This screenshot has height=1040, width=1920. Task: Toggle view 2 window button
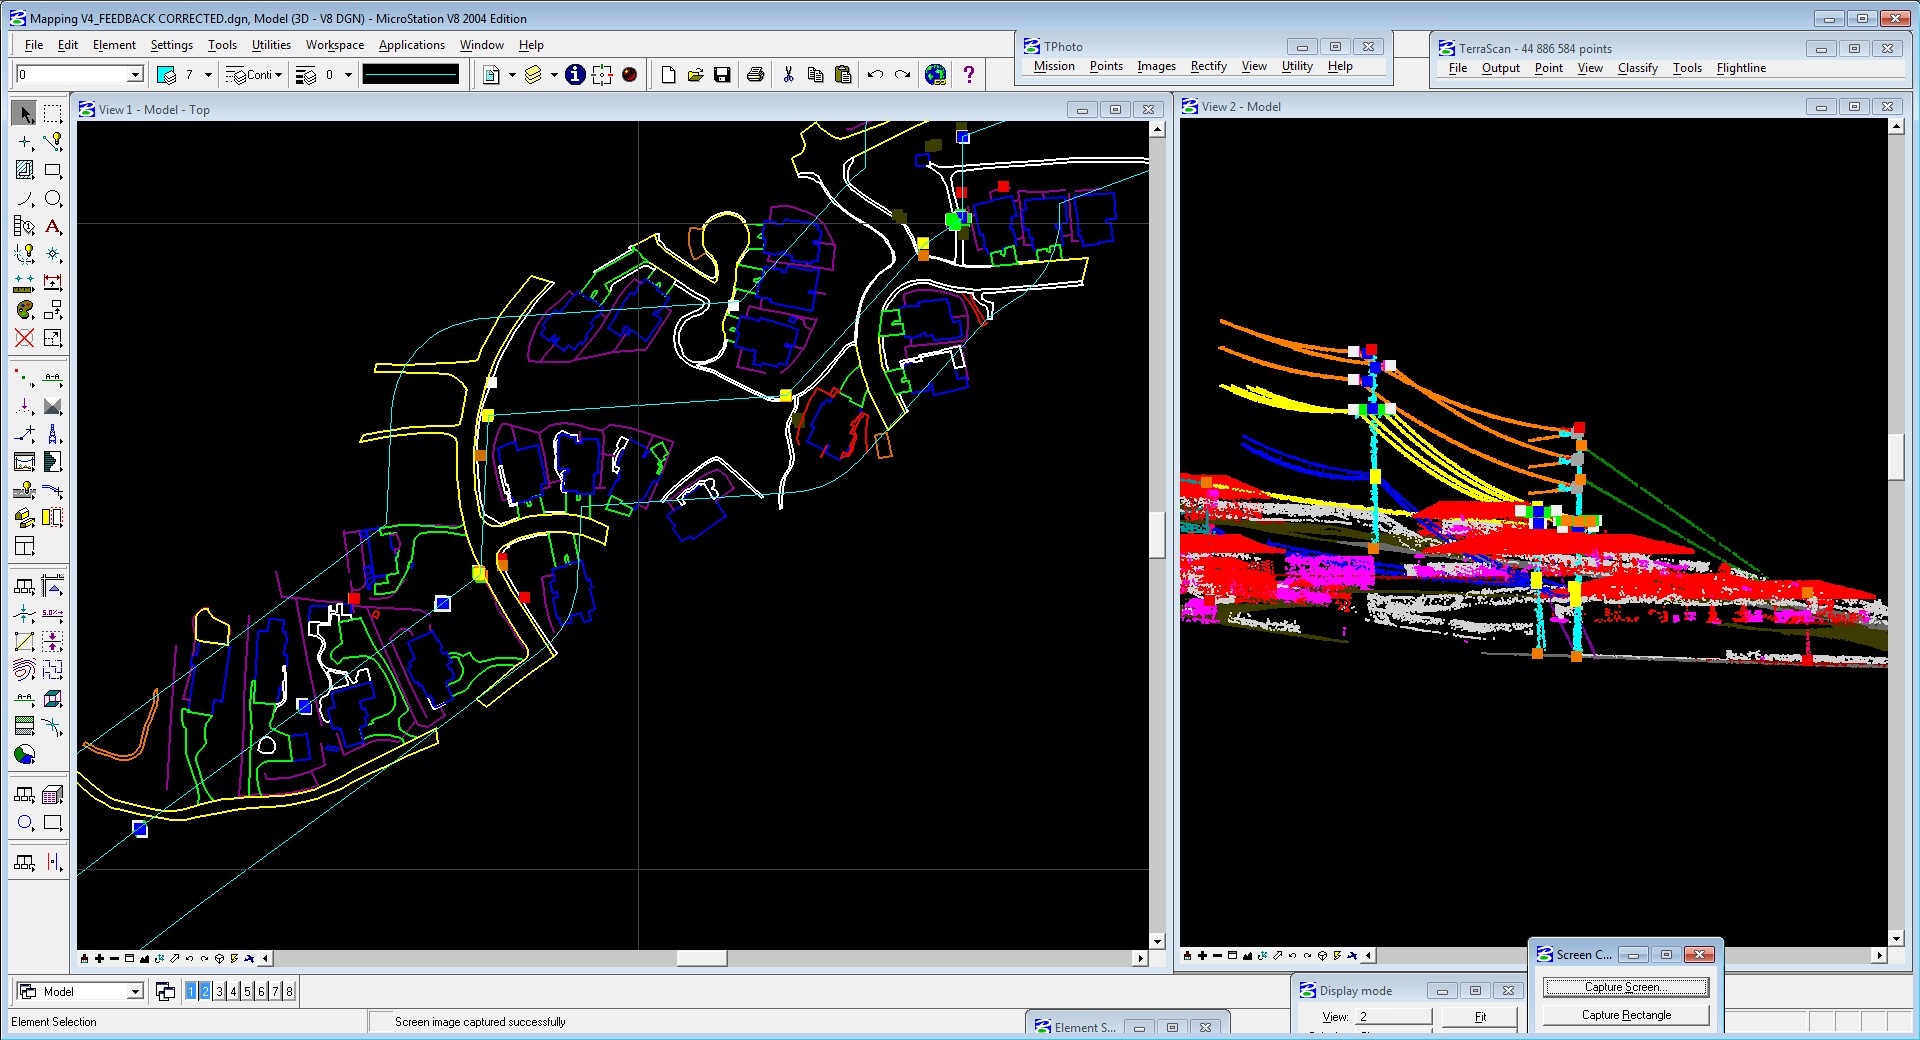click(205, 991)
